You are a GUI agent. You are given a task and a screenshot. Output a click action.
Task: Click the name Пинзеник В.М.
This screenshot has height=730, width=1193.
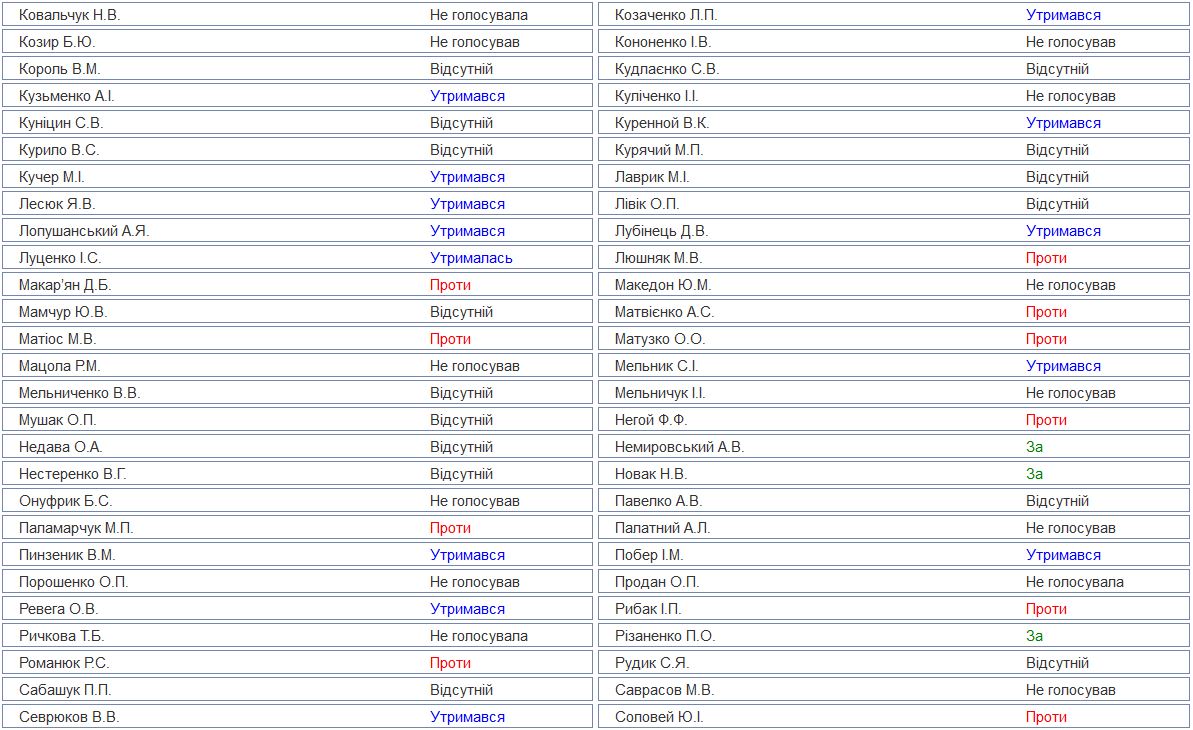67,555
